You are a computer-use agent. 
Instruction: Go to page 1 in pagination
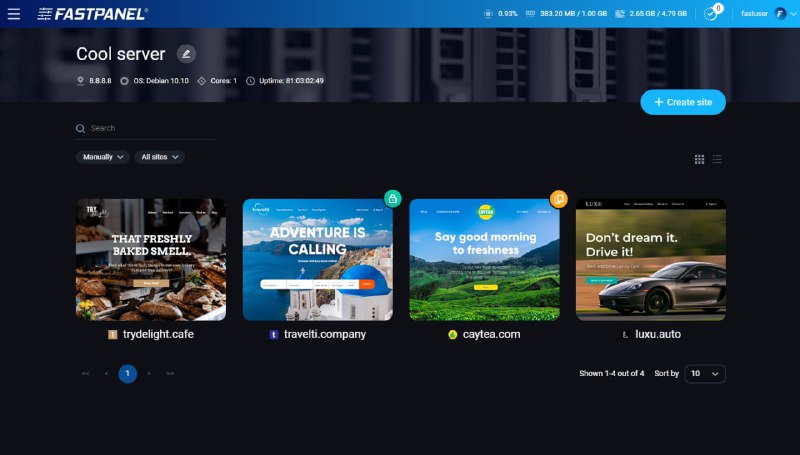pos(127,373)
